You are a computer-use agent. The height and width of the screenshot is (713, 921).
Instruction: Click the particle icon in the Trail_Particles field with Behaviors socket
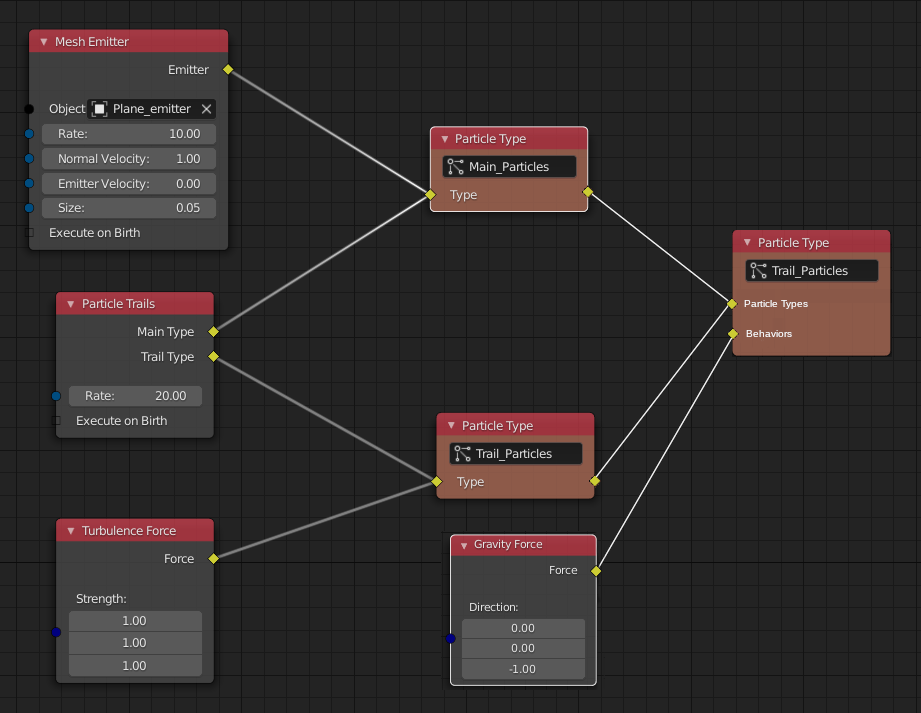tap(759, 271)
